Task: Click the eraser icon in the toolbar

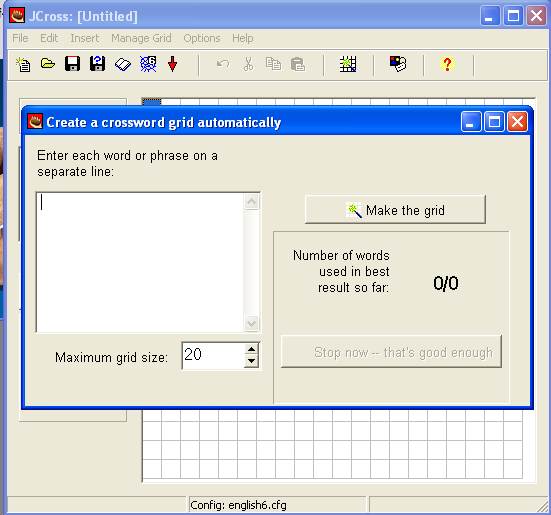Action: (x=123, y=65)
